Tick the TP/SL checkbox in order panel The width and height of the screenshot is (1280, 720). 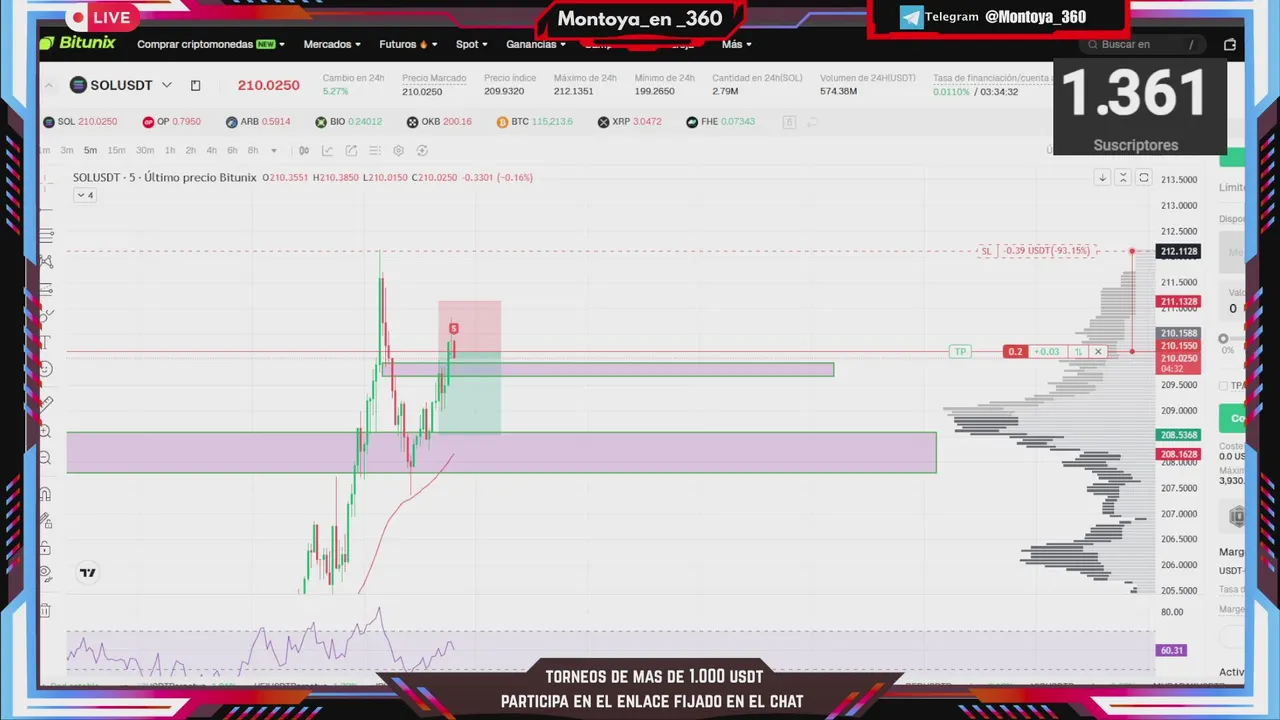click(x=1224, y=385)
